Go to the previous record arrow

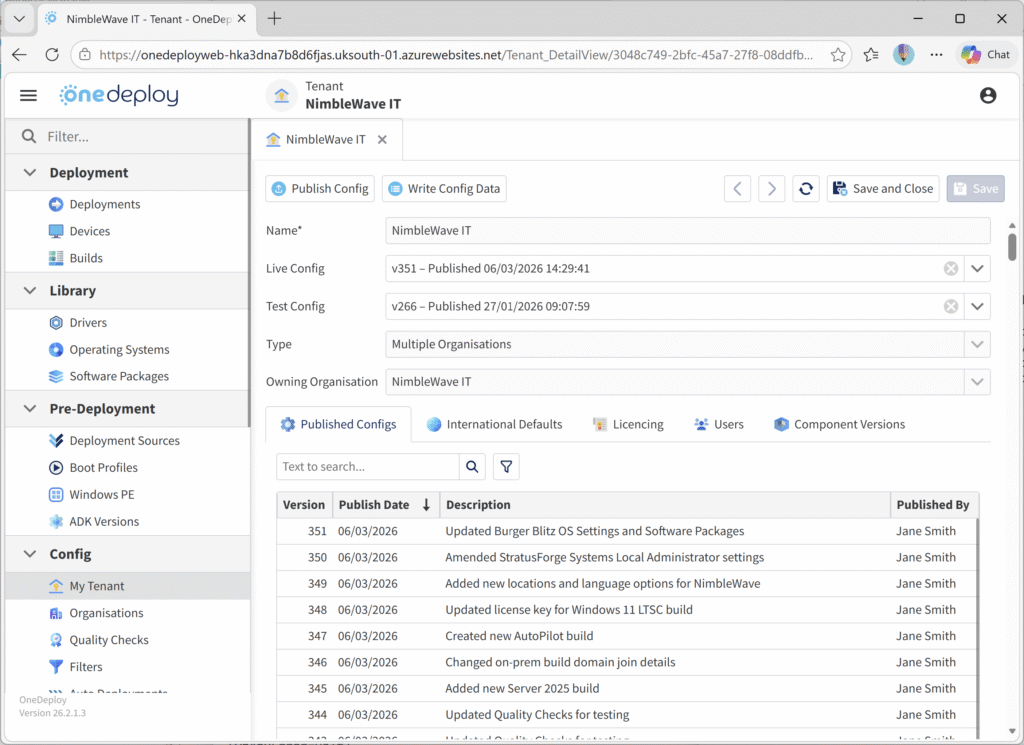[737, 189]
